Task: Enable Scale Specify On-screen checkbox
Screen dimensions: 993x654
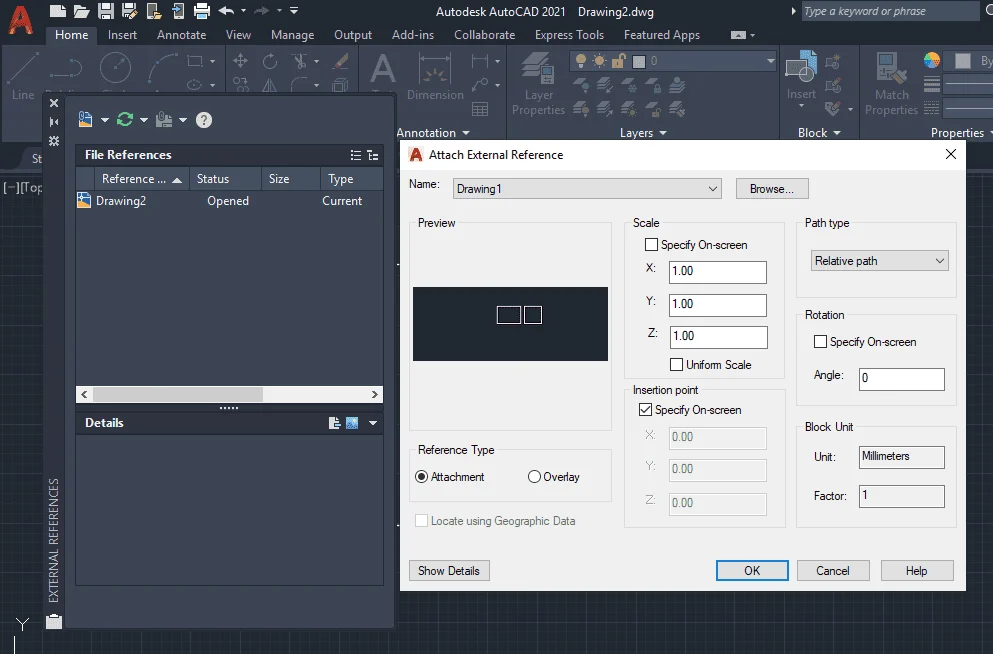Action: [651, 244]
